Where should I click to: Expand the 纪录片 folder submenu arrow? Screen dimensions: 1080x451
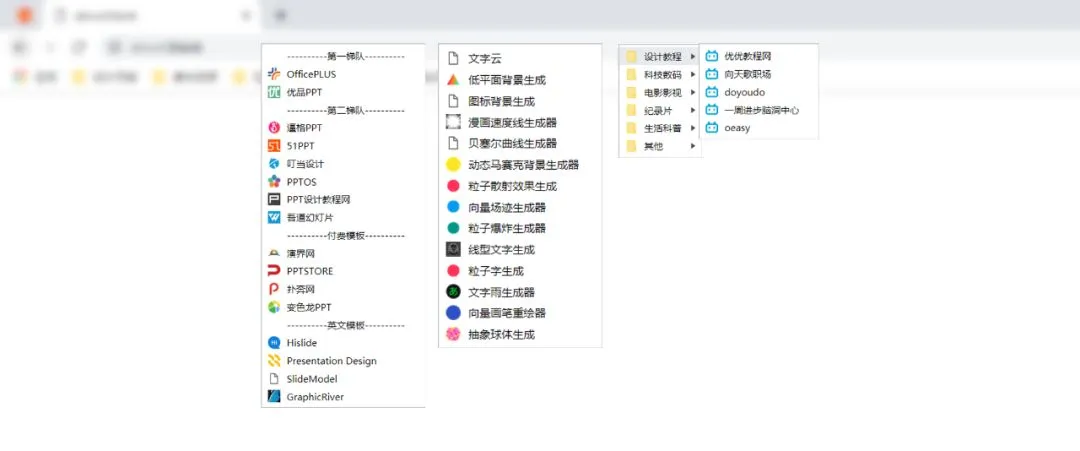[x=692, y=110]
